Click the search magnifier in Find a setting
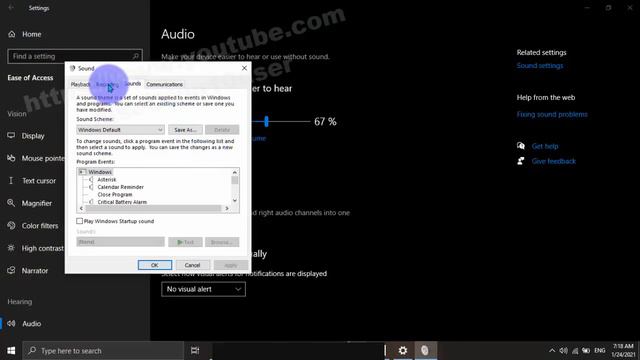 (136, 56)
